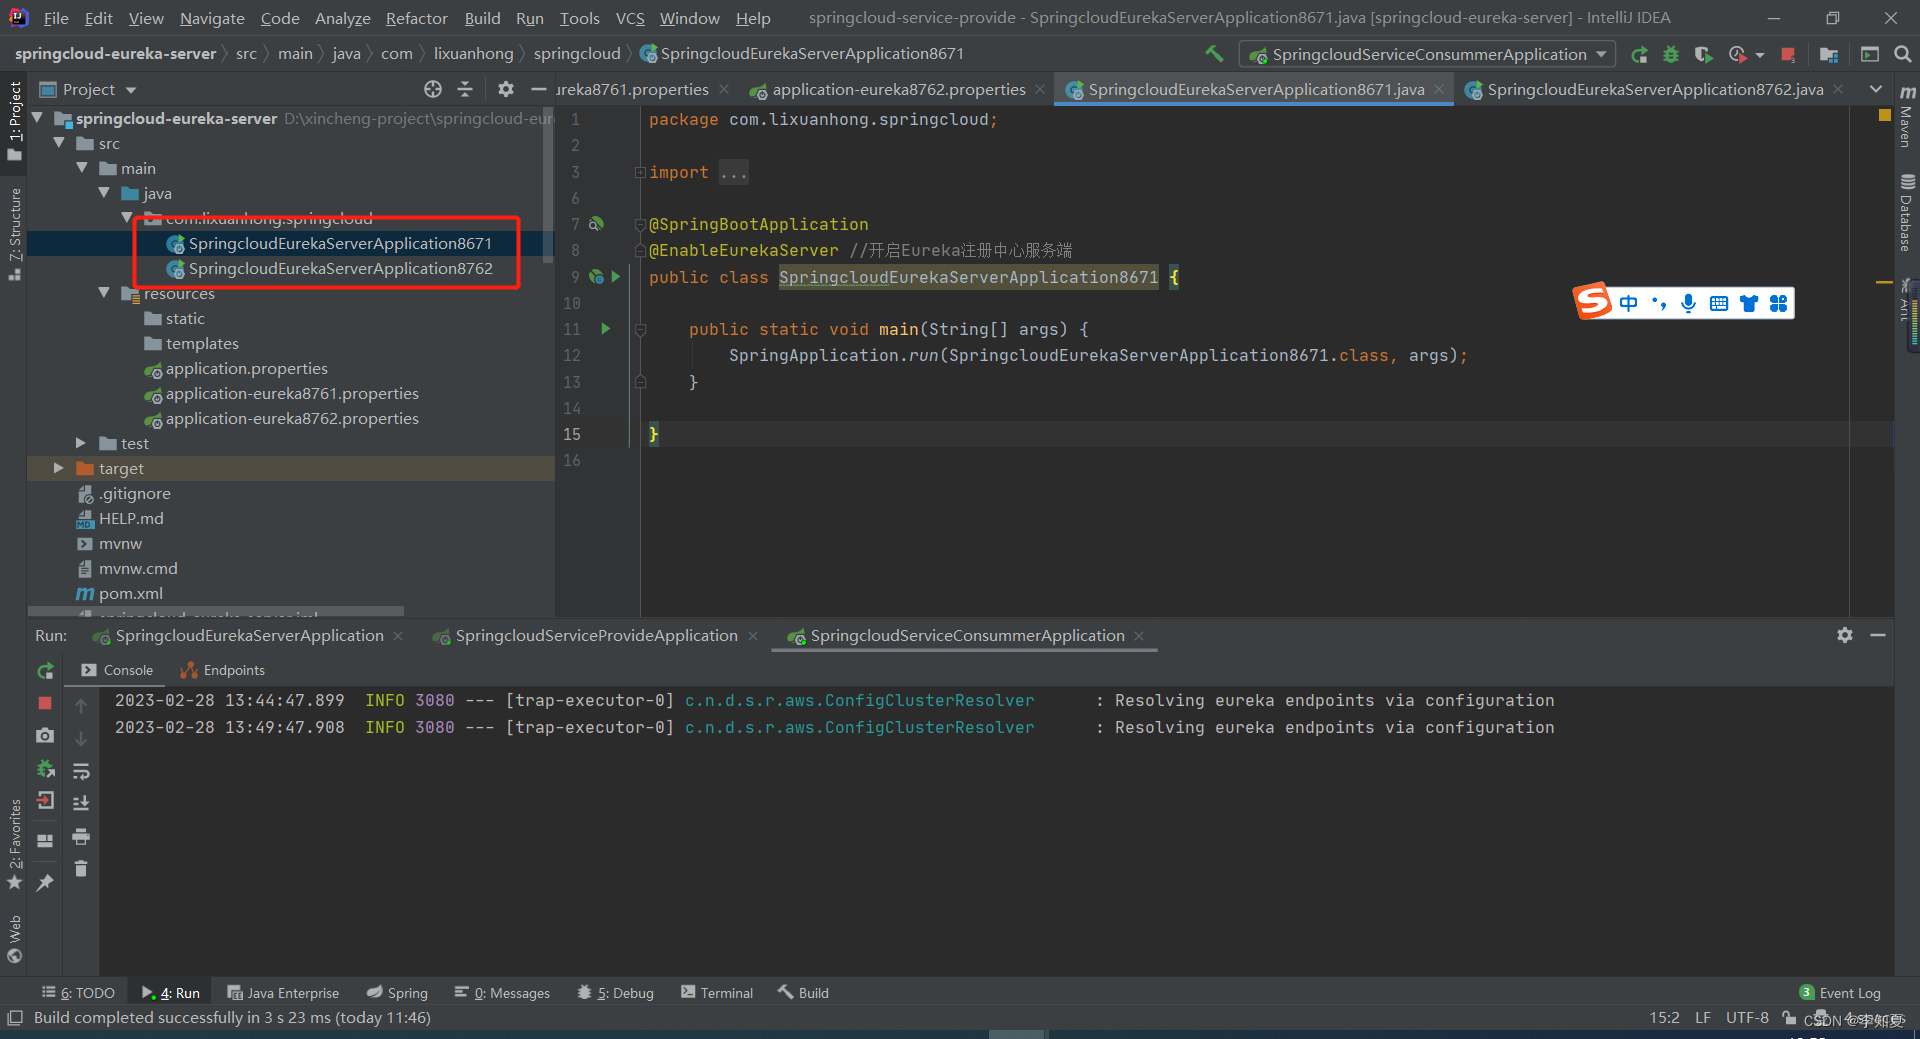Click the Project Structure icon in toolbar
Image resolution: width=1920 pixels, height=1039 pixels.
point(1829,55)
